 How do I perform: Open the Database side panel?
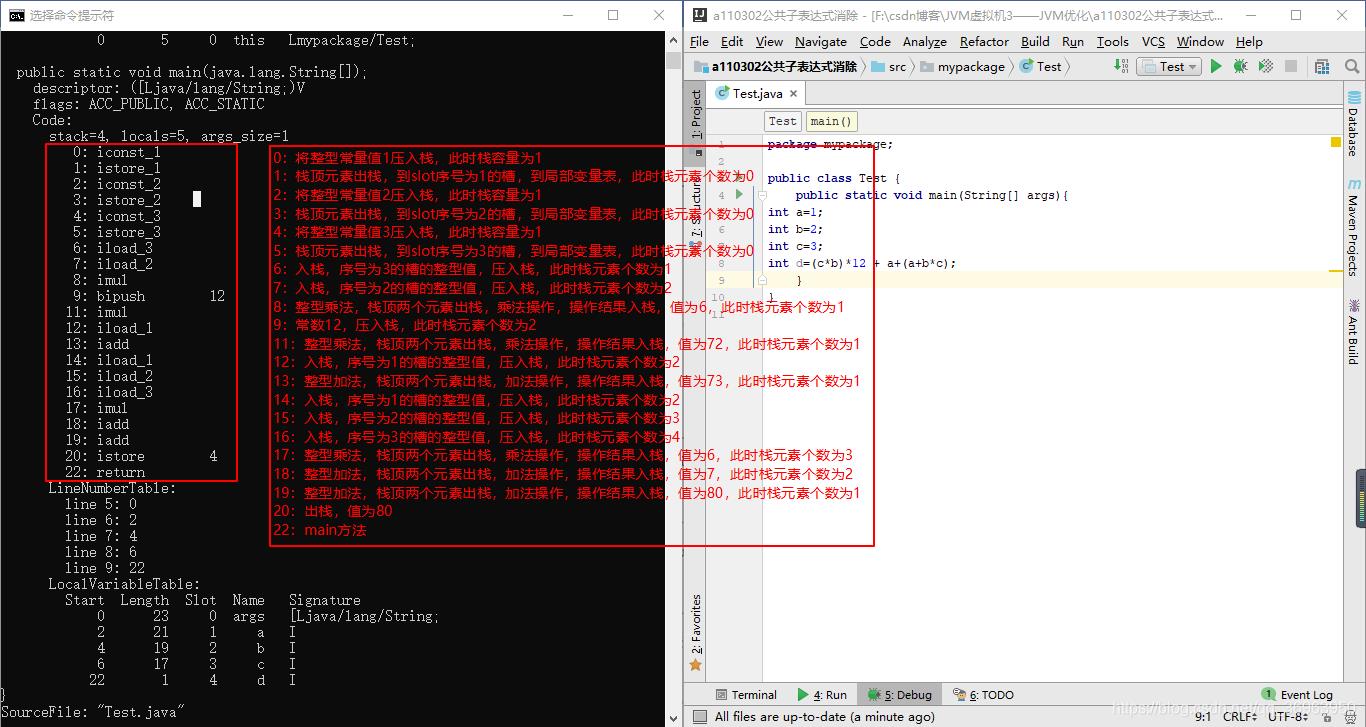[x=1354, y=122]
